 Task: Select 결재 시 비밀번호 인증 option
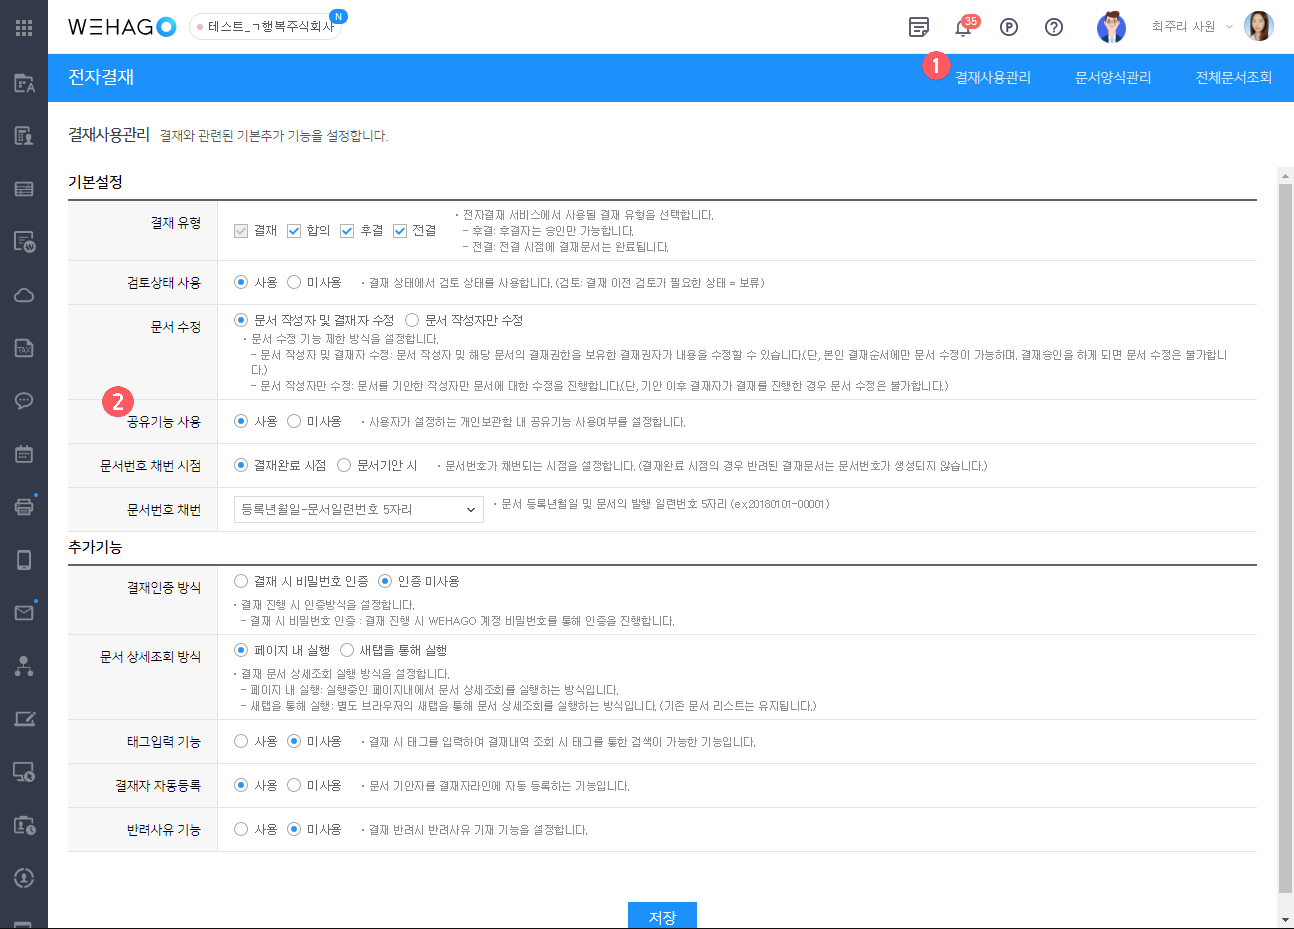241,581
